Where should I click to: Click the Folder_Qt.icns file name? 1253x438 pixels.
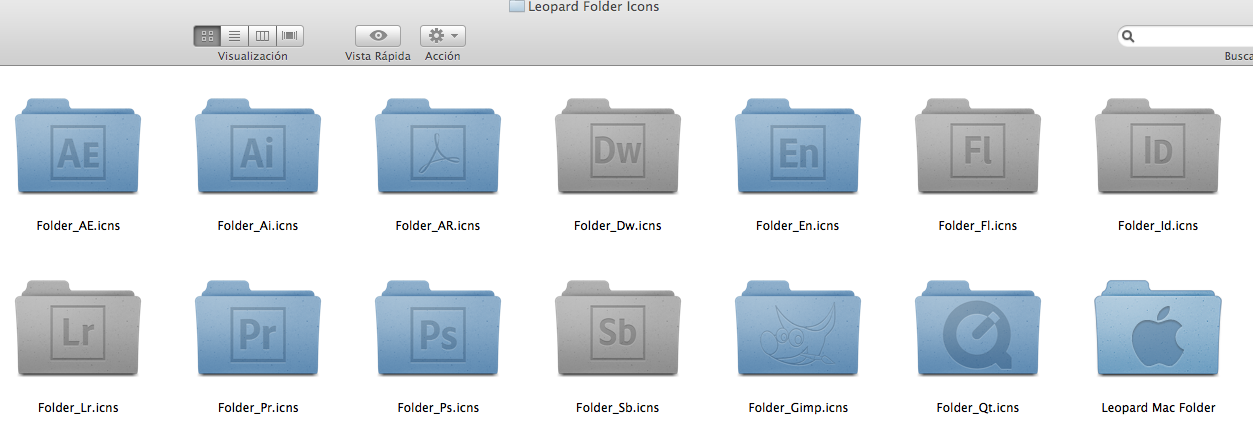click(978, 408)
